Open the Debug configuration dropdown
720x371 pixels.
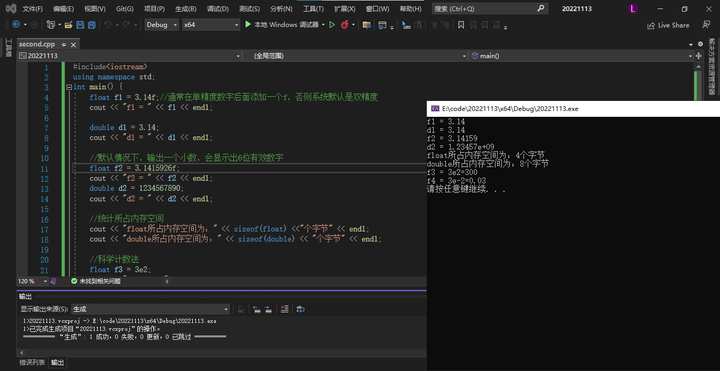click(162, 25)
